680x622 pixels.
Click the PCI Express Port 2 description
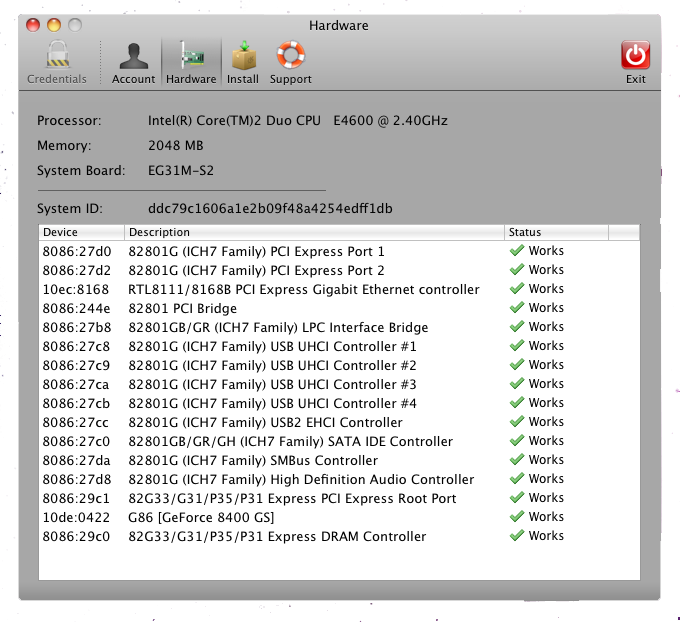256,271
